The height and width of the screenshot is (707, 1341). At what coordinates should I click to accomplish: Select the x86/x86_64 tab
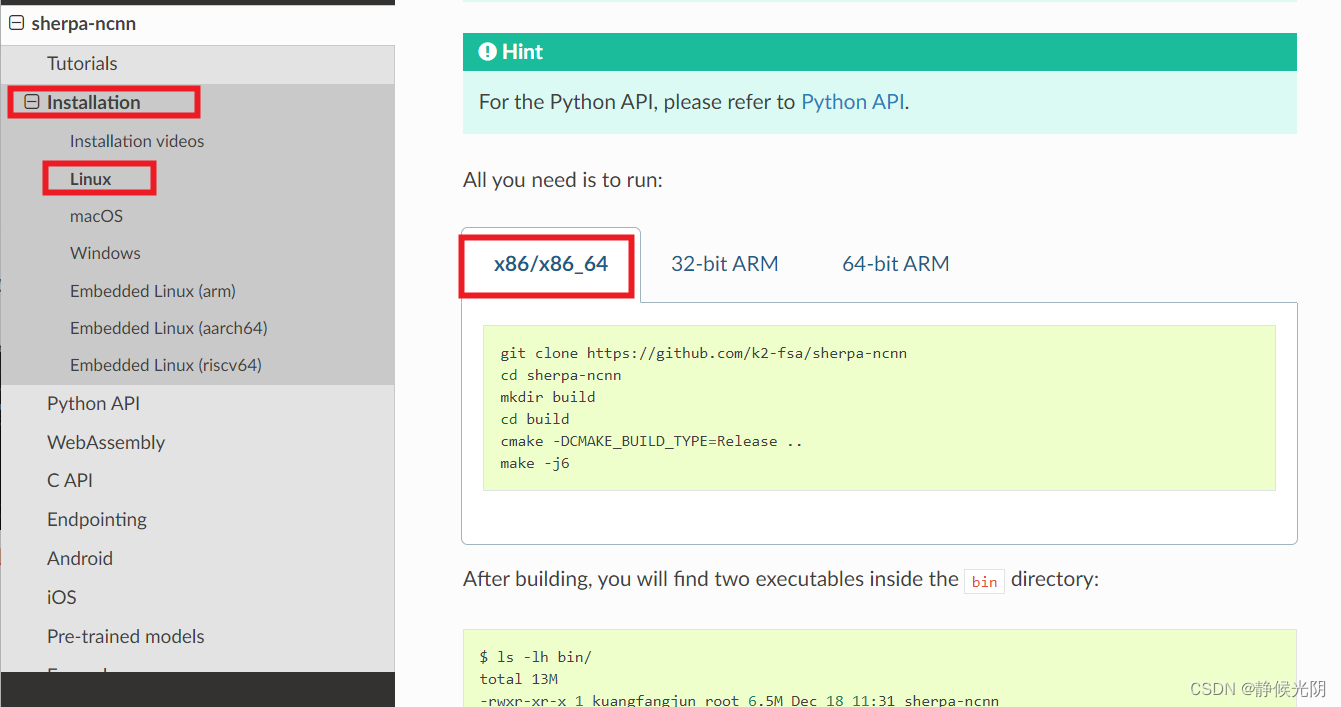click(x=551, y=264)
